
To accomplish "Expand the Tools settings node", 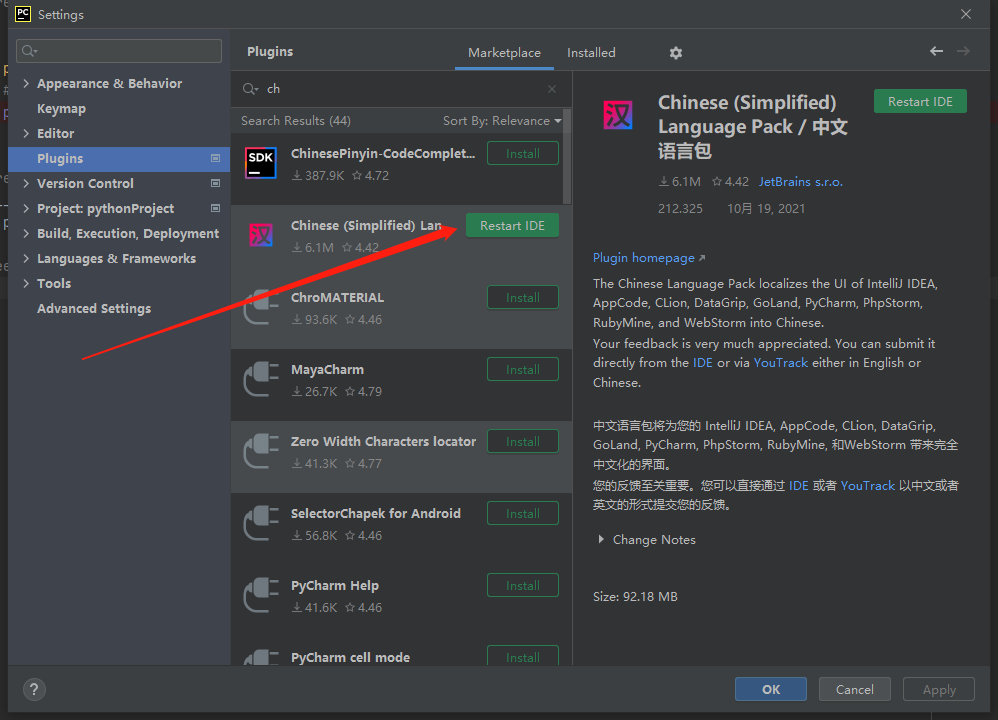I will [x=26, y=283].
